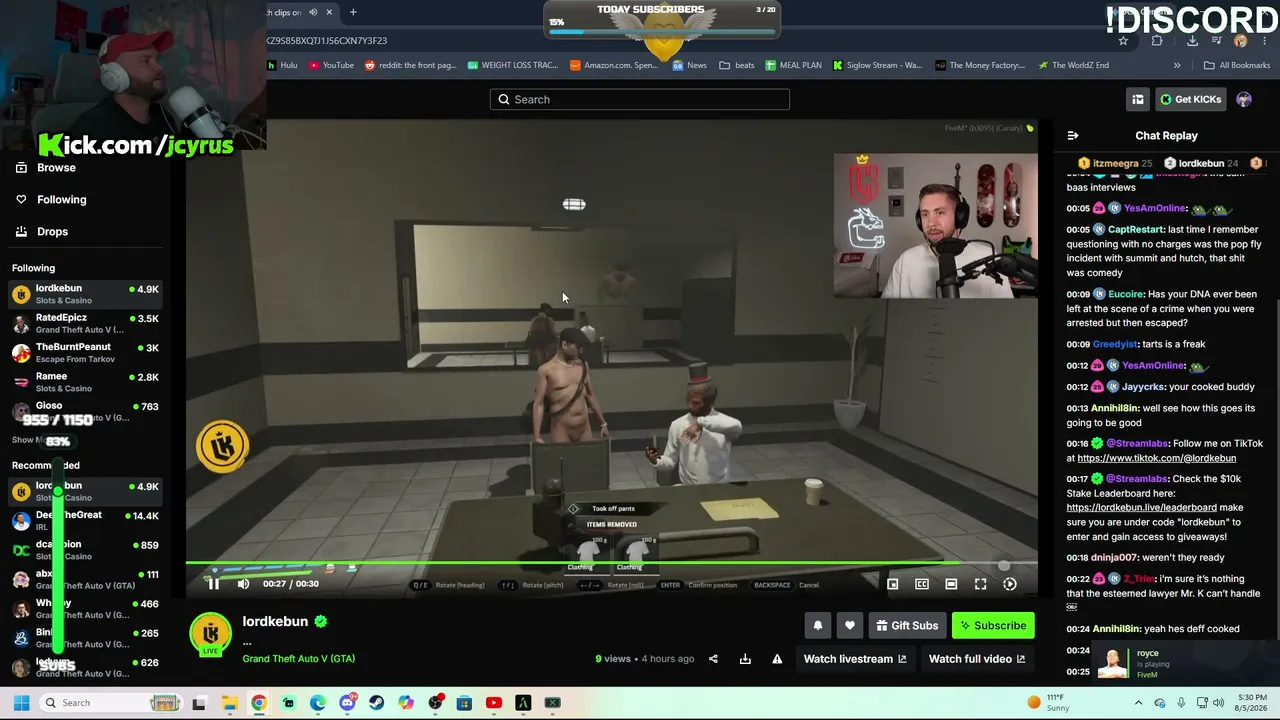Image resolution: width=1280 pixels, height=720 pixels.
Task: Click the notification bell for lordkebun
Action: point(818,626)
